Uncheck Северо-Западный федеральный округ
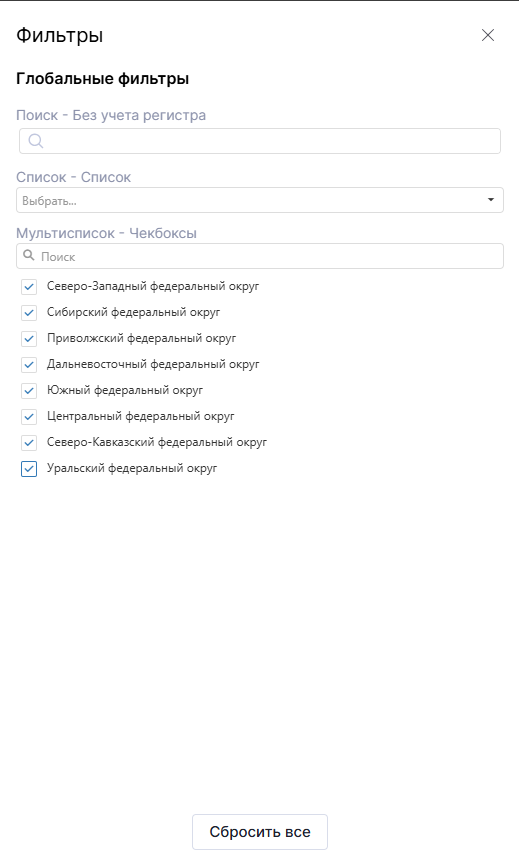Screen dimensions: 519x860 coord(29,286)
